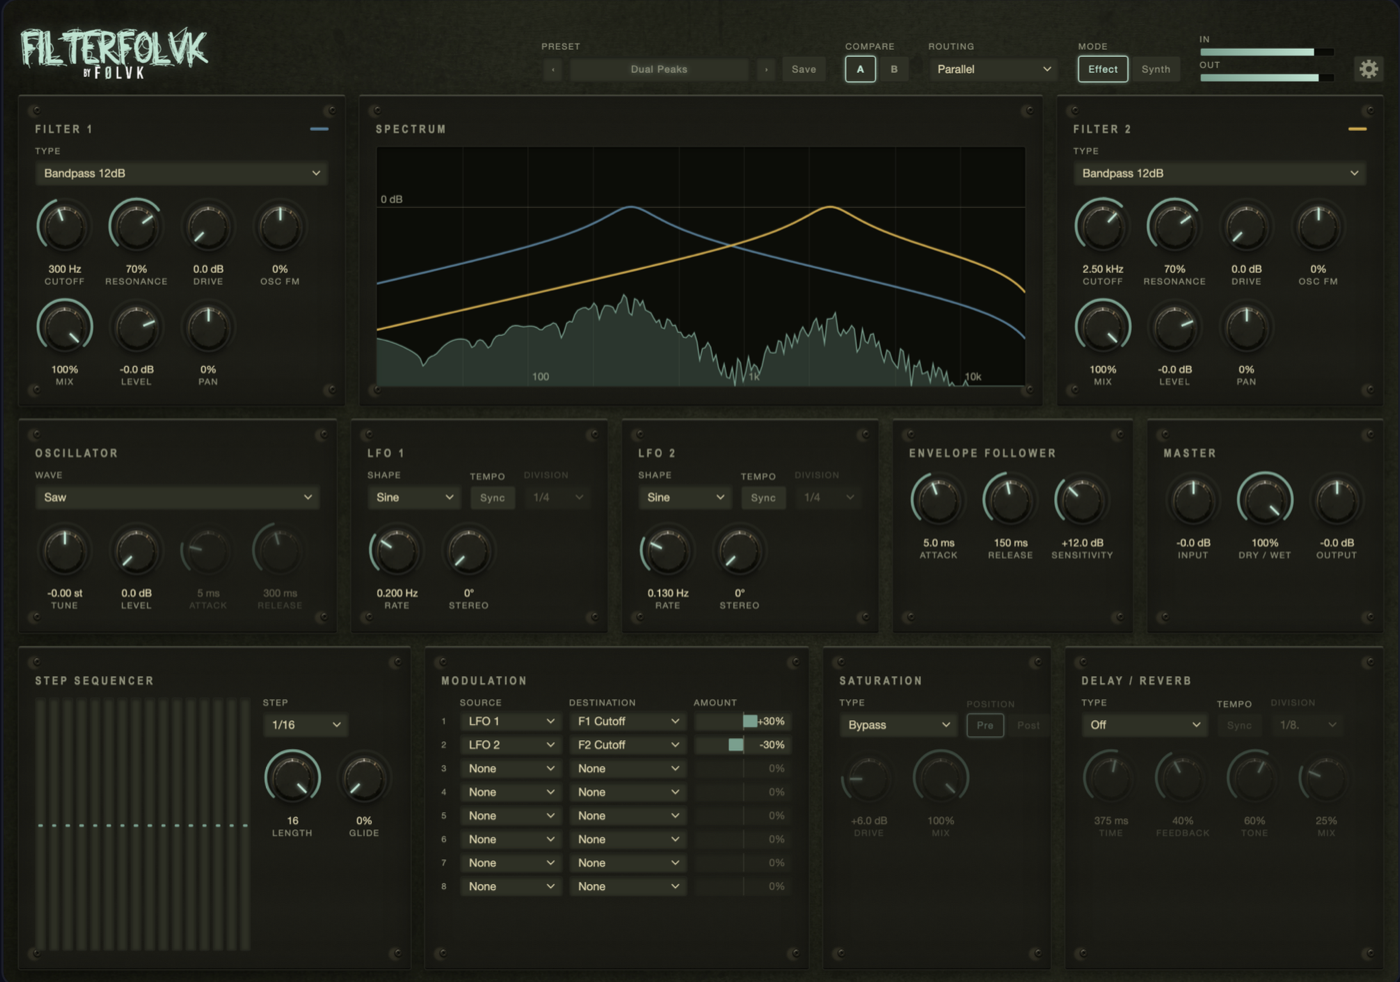Click Master Dry / Wet knob
This screenshot has height=982, width=1400.
pos(1265,499)
